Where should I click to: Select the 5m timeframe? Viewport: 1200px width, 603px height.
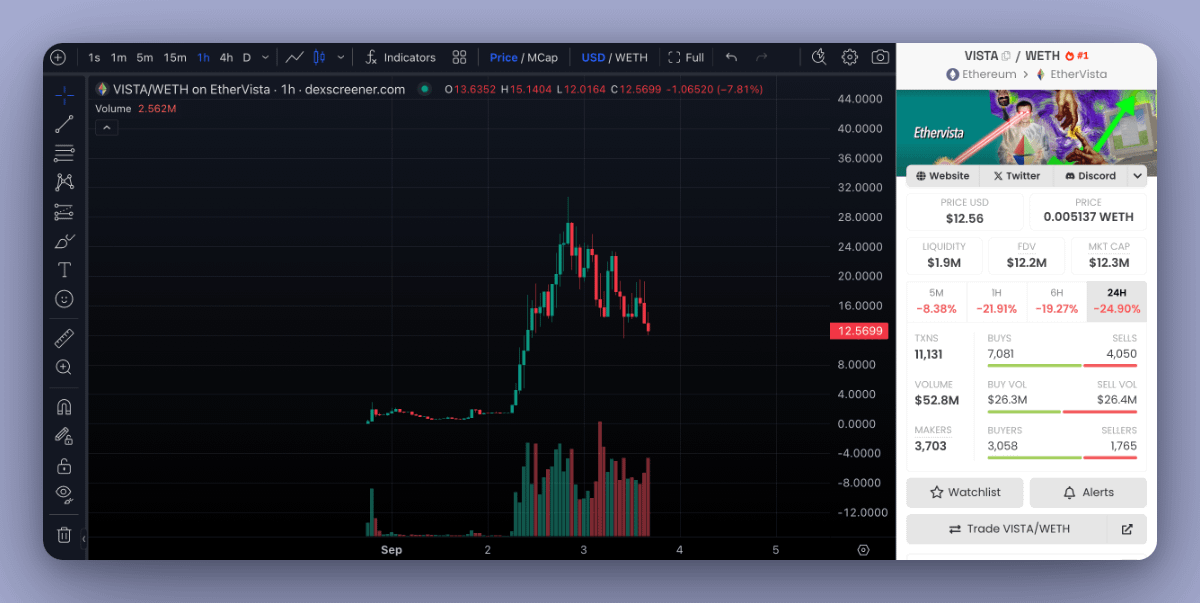(145, 58)
